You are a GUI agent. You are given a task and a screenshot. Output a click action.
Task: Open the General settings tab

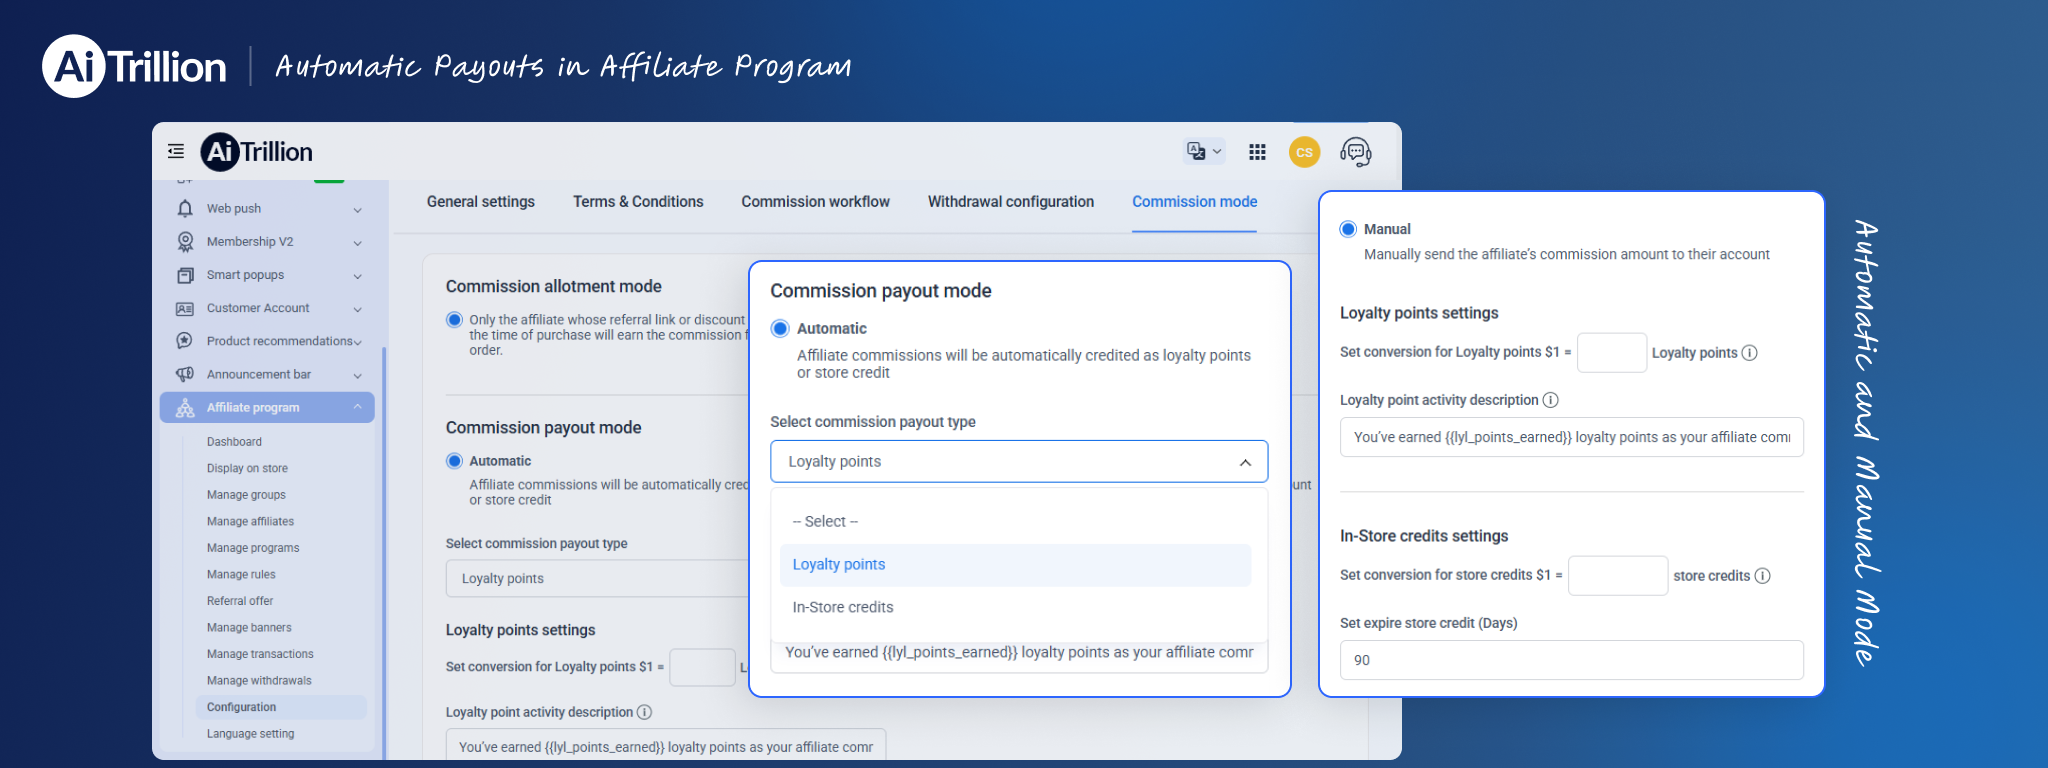pos(481,202)
